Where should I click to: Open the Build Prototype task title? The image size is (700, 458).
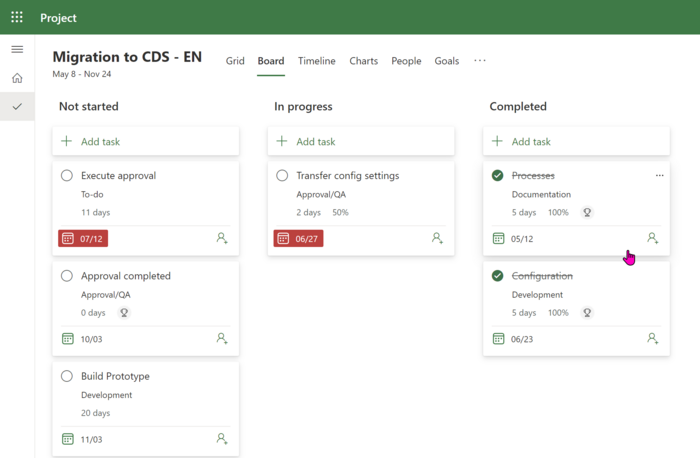tap(115, 376)
